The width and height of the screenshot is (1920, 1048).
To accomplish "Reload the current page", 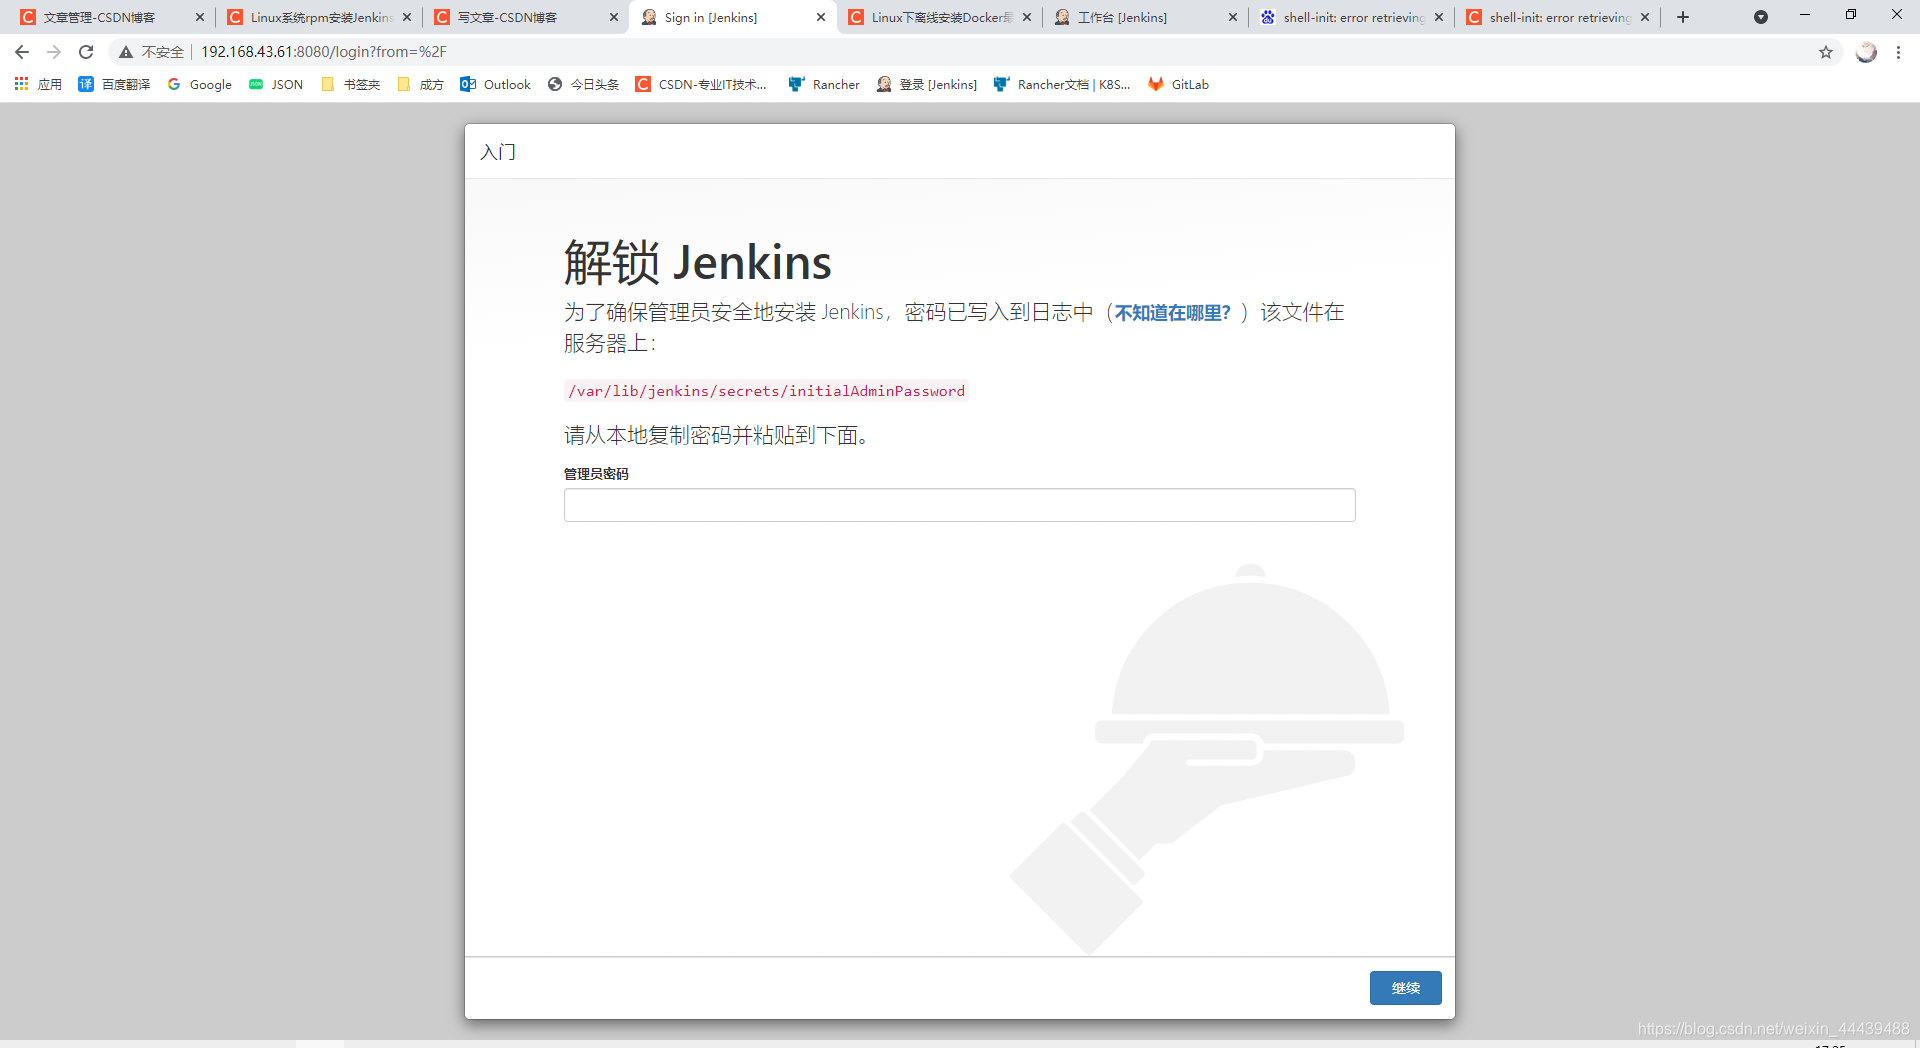I will pyautogui.click(x=86, y=52).
